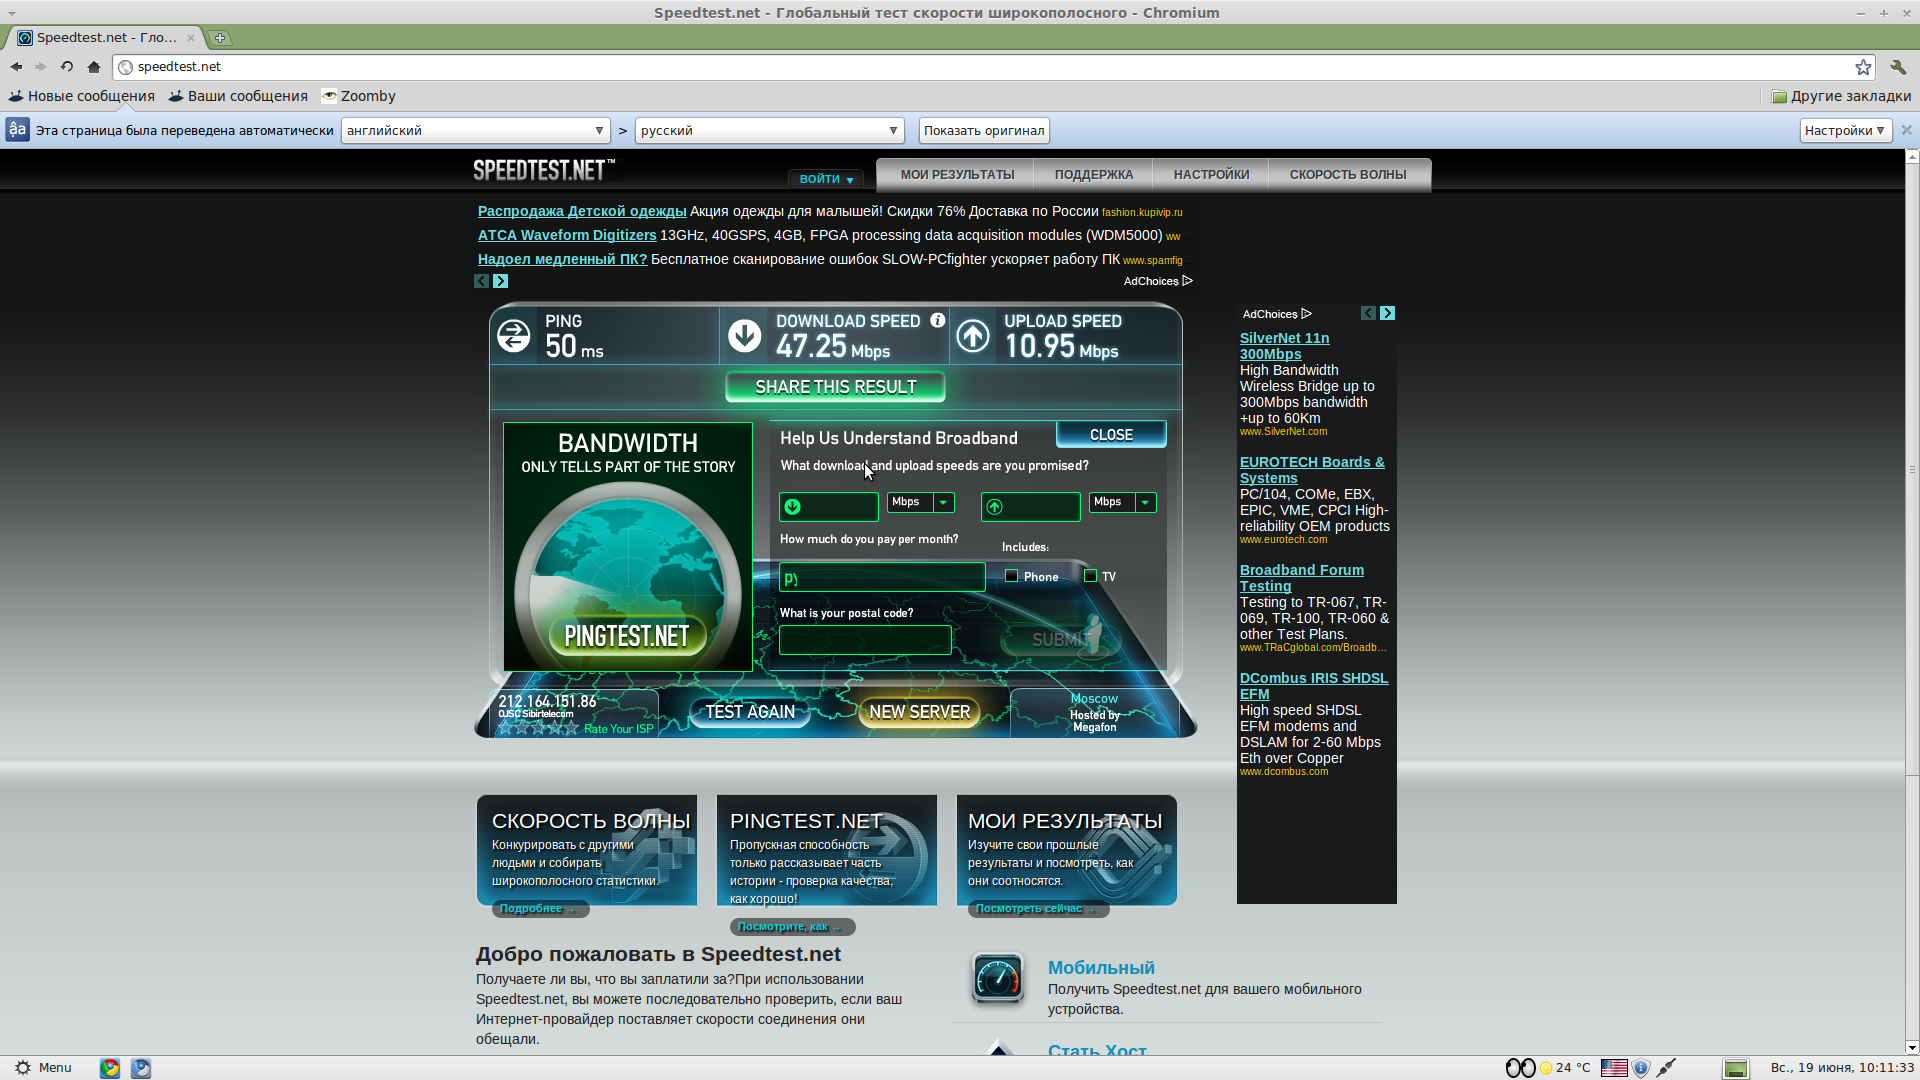This screenshot has width=1920, height=1080.
Task: Open the Chromium wrench menu
Action: tap(1898, 67)
